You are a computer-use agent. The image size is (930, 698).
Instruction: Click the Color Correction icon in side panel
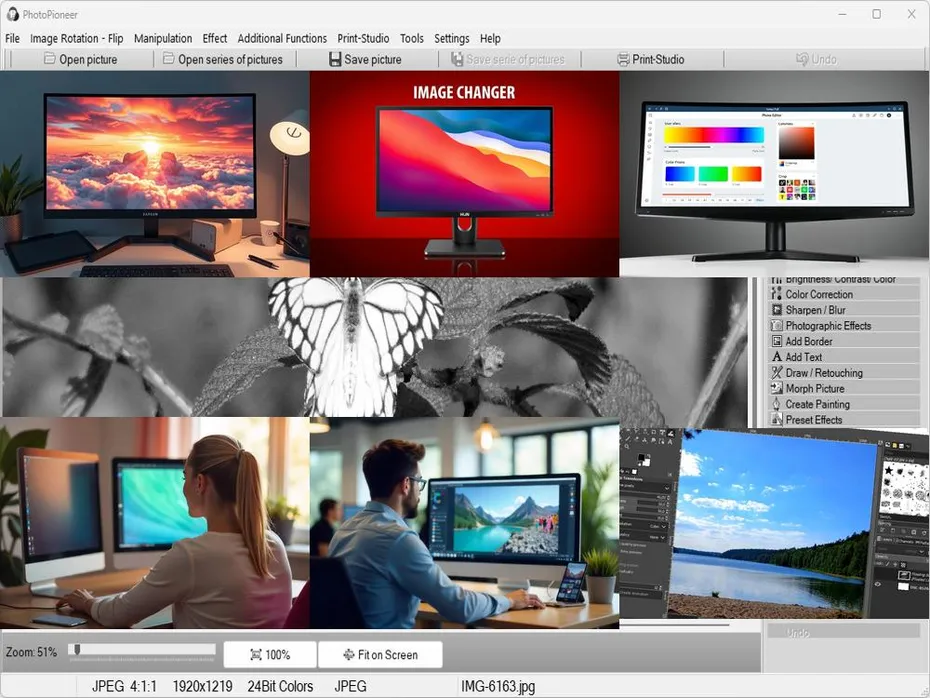tap(776, 295)
